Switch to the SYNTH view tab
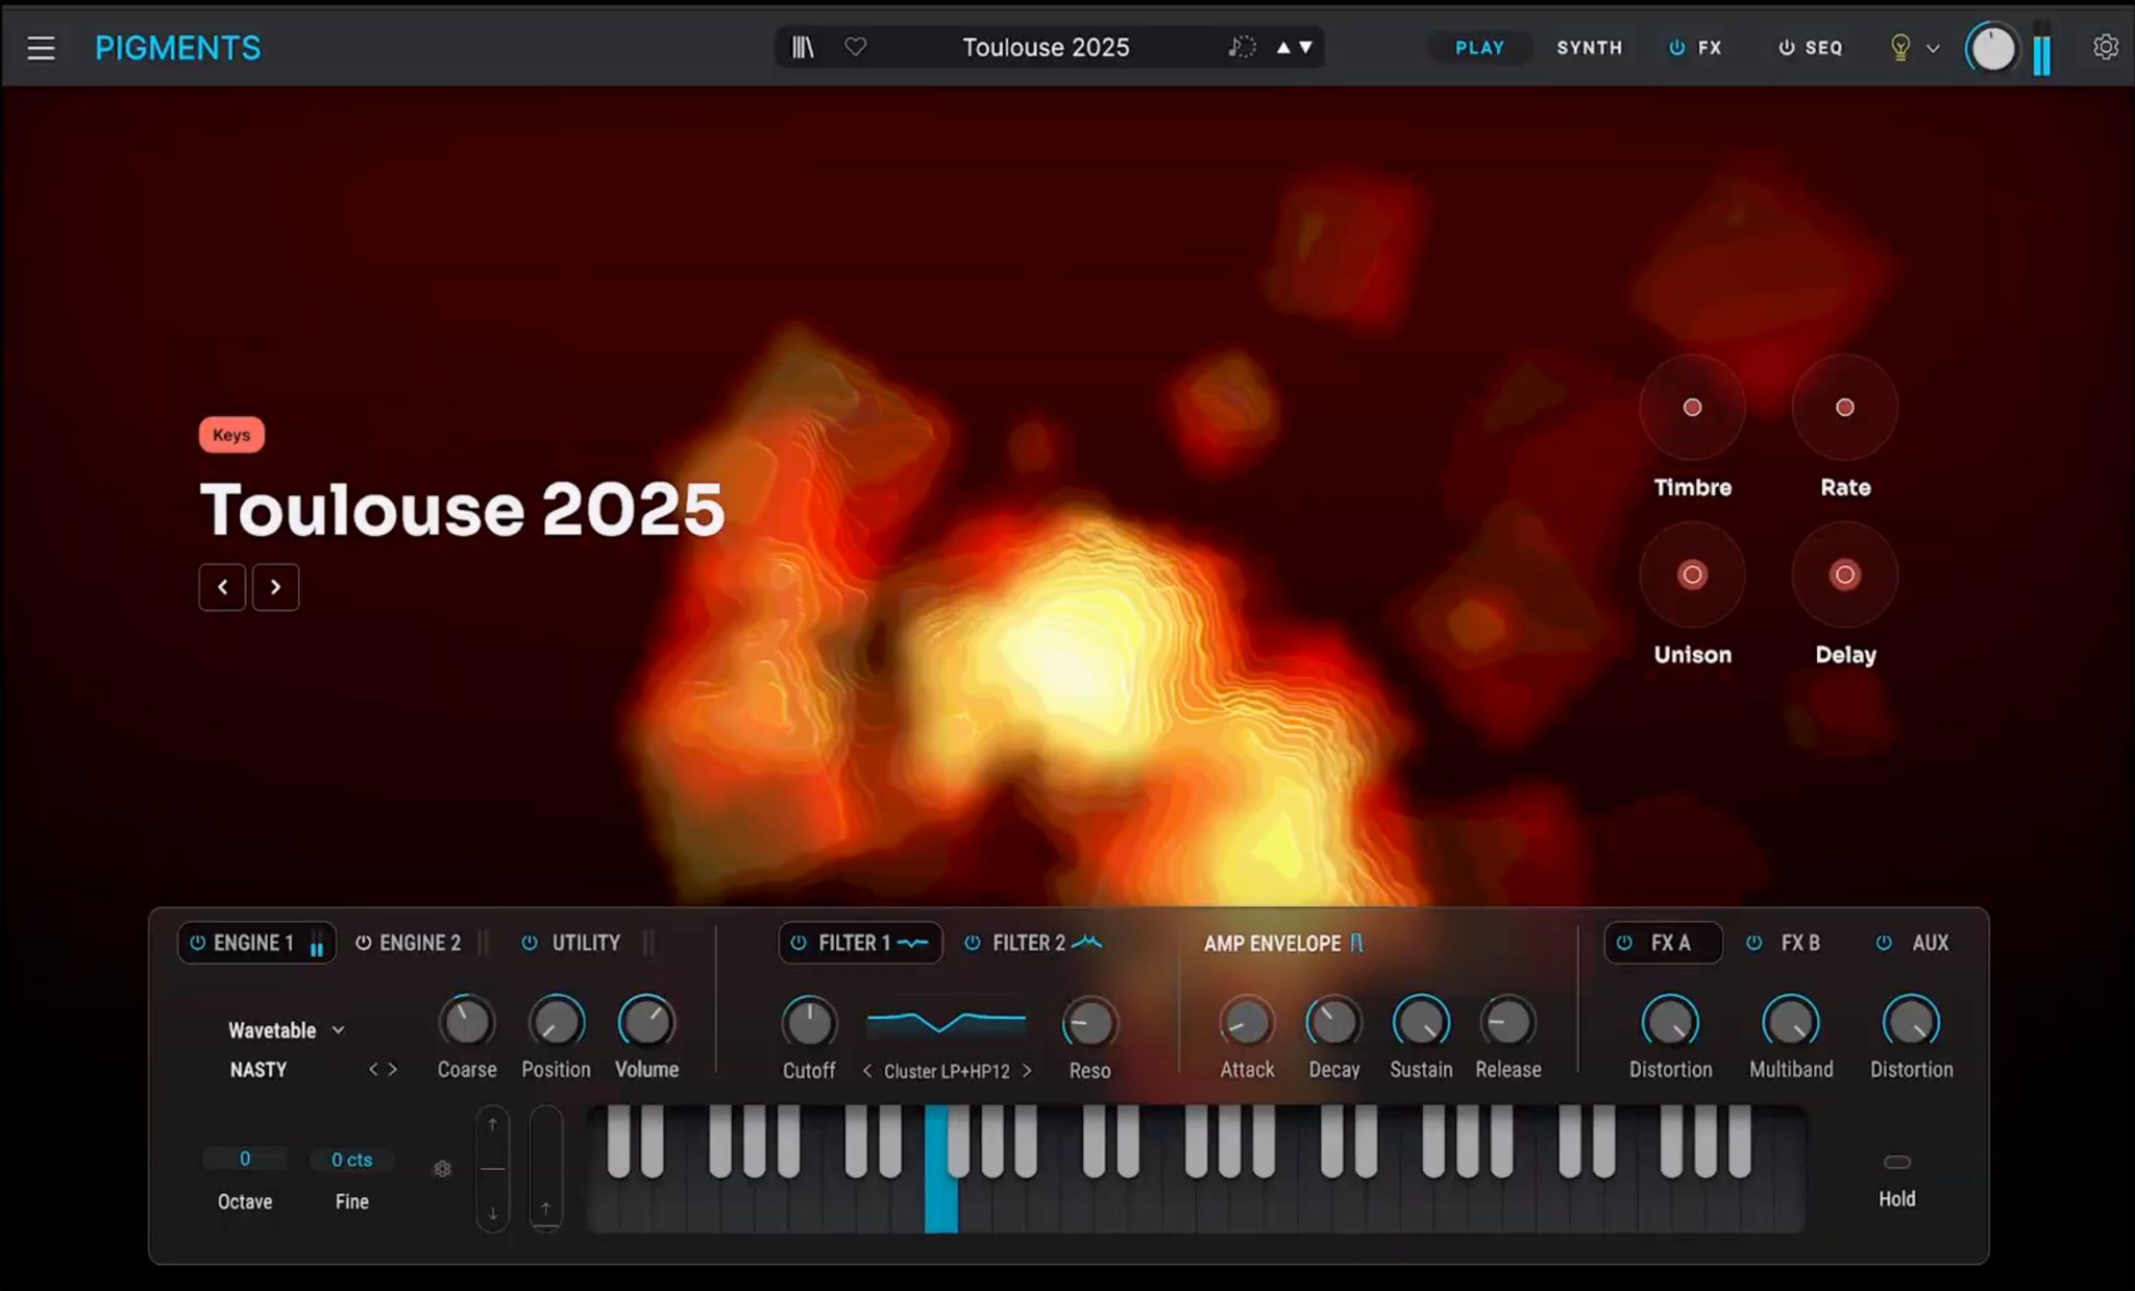 coord(1589,47)
